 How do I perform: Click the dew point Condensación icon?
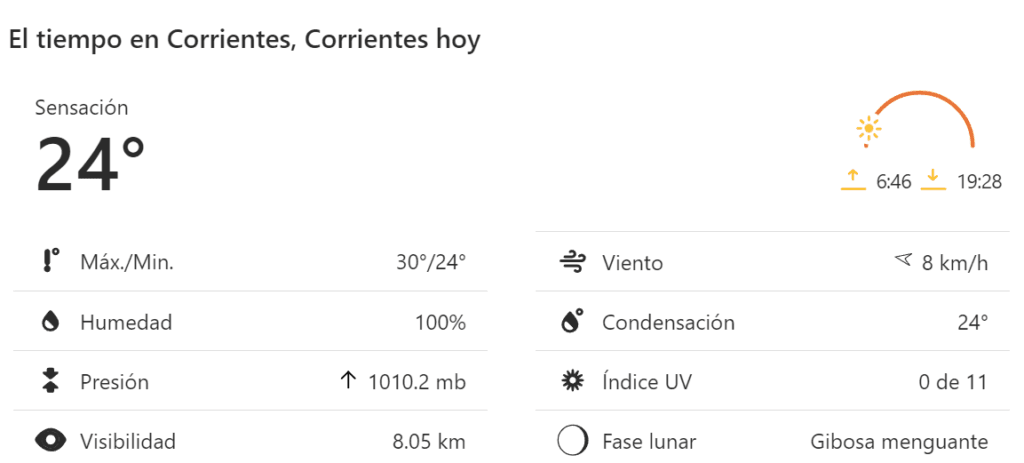click(x=572, y=322)
